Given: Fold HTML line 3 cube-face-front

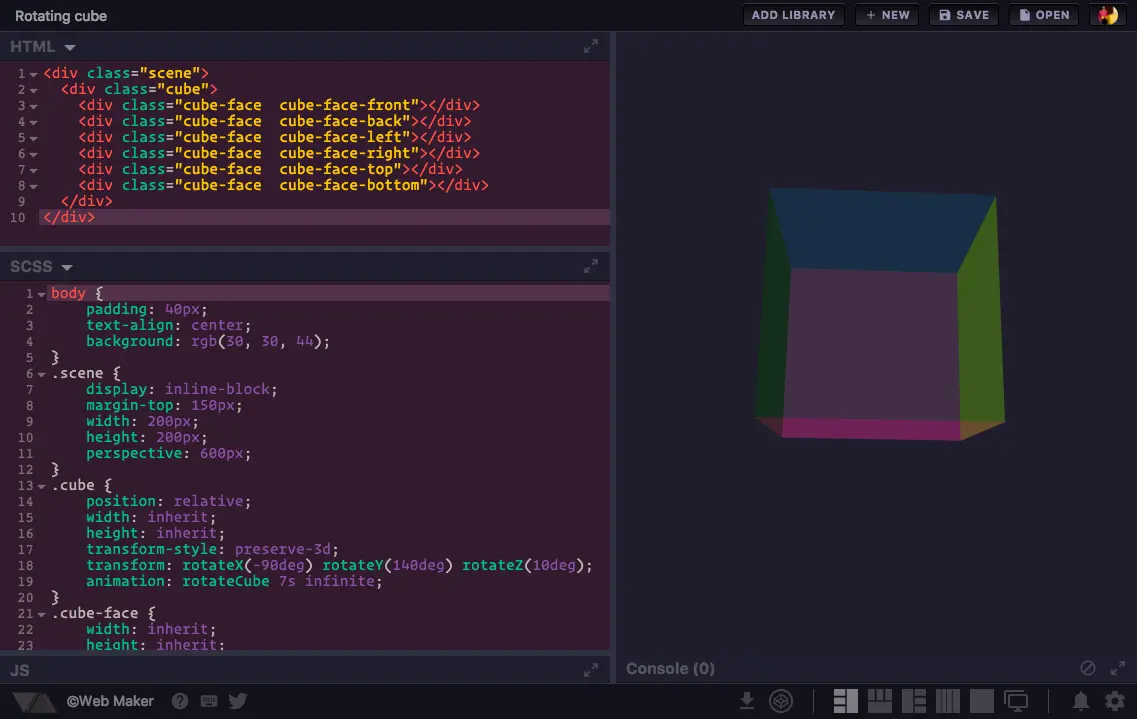Looking at the screenshot, I should coord(33,106).
